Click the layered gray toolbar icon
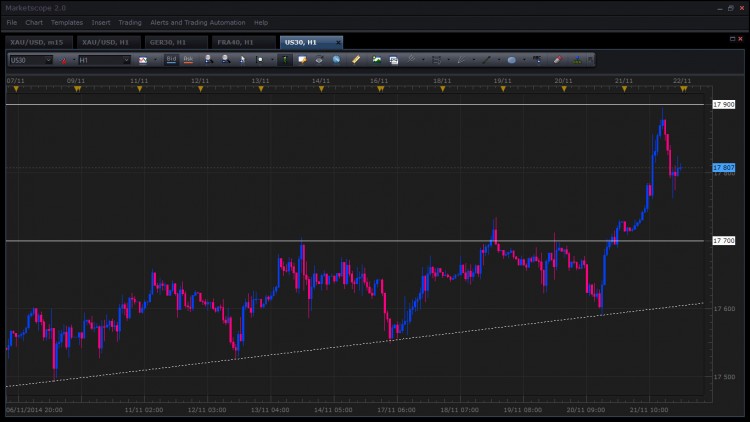Image resolution: width=750 pixels, height=422 pixels. point(319,59)
